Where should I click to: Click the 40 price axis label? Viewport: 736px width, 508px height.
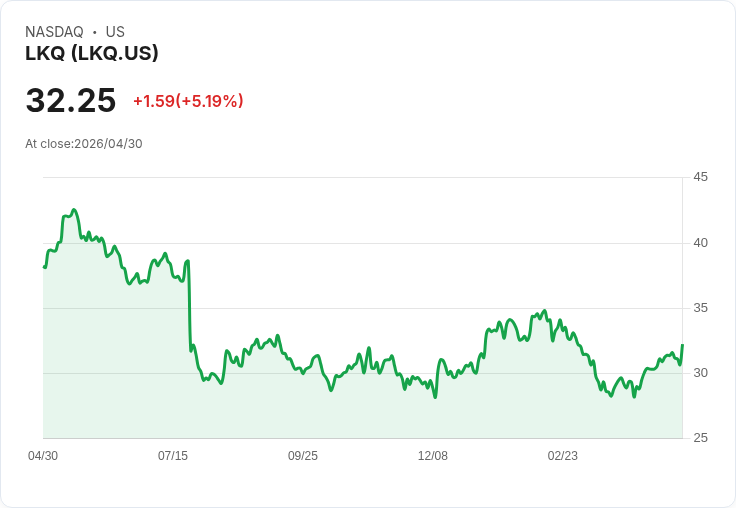[x=701, y=243]
